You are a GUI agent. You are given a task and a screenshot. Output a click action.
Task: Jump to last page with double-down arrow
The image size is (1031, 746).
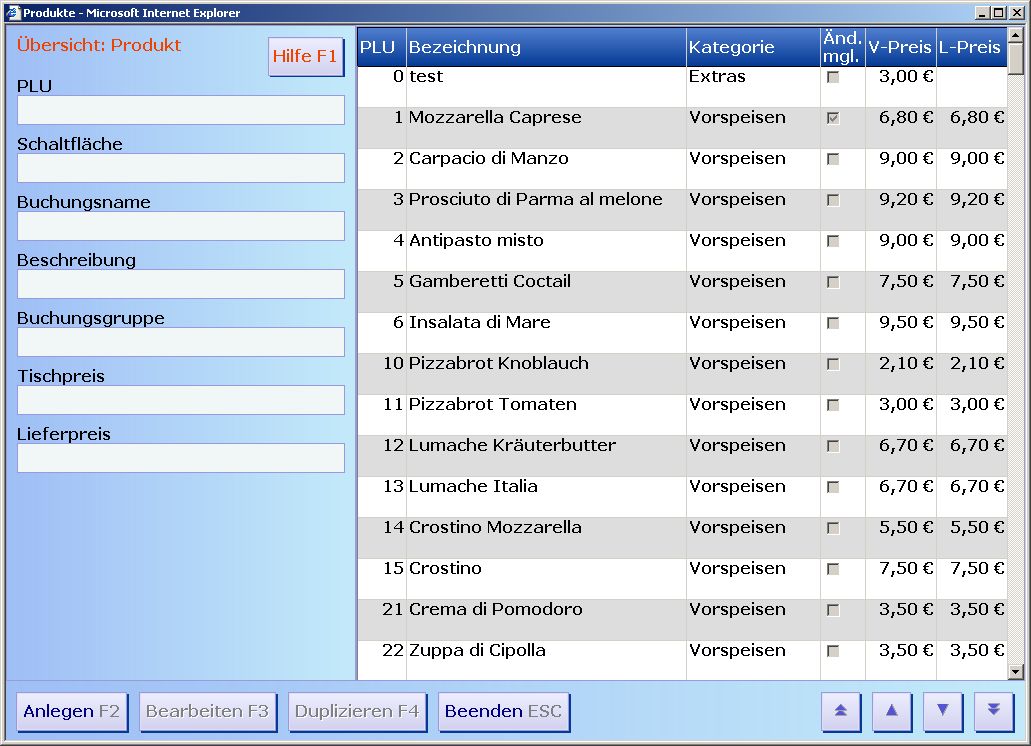click(x=993, y=711)
